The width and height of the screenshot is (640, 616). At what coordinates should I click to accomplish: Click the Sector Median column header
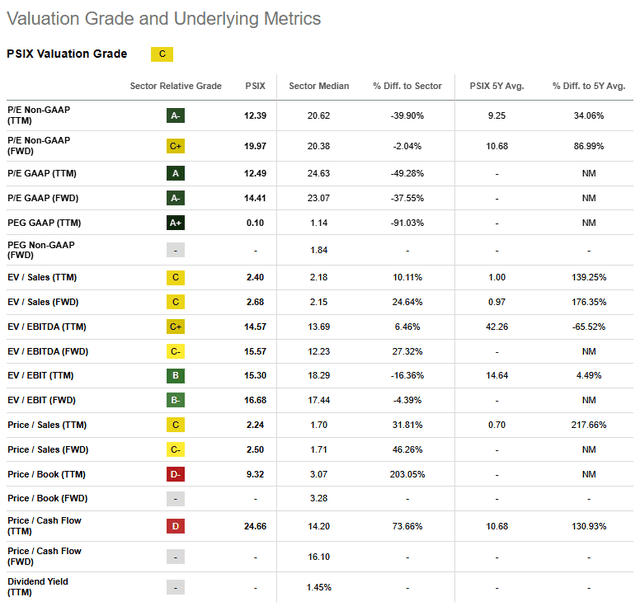click(318, 86)
